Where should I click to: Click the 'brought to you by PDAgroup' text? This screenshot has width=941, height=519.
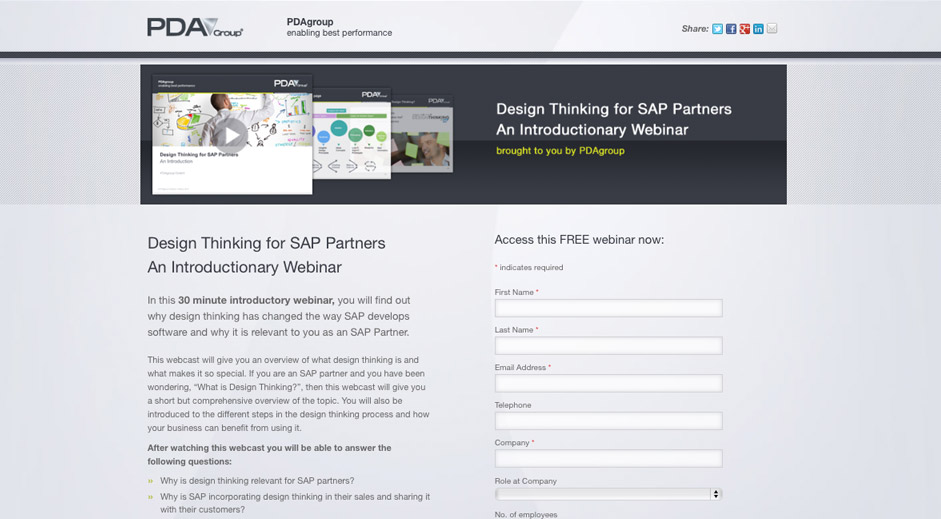pyautogui.click(x=560, y=151)
